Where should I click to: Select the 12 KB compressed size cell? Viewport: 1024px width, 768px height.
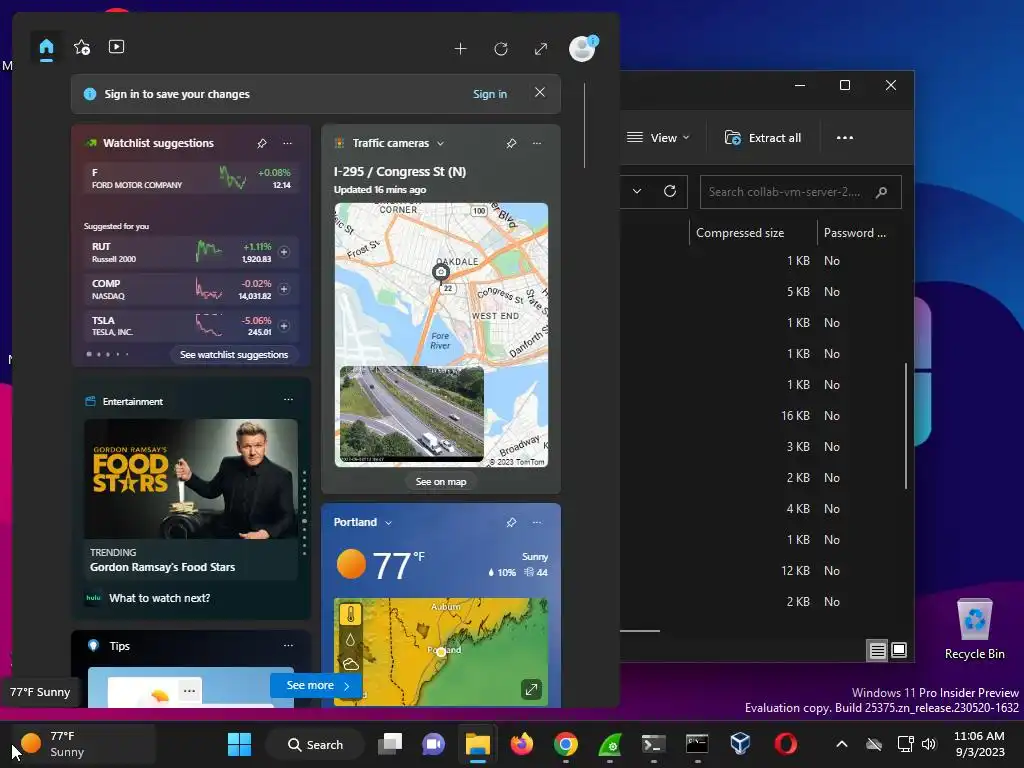pyautogui.click(x=795, y=571)
